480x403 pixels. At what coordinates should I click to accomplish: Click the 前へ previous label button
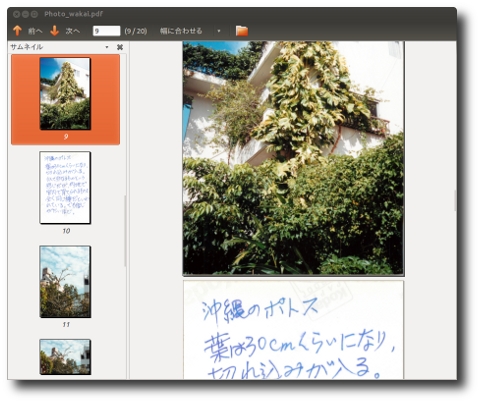click(35, 31)
